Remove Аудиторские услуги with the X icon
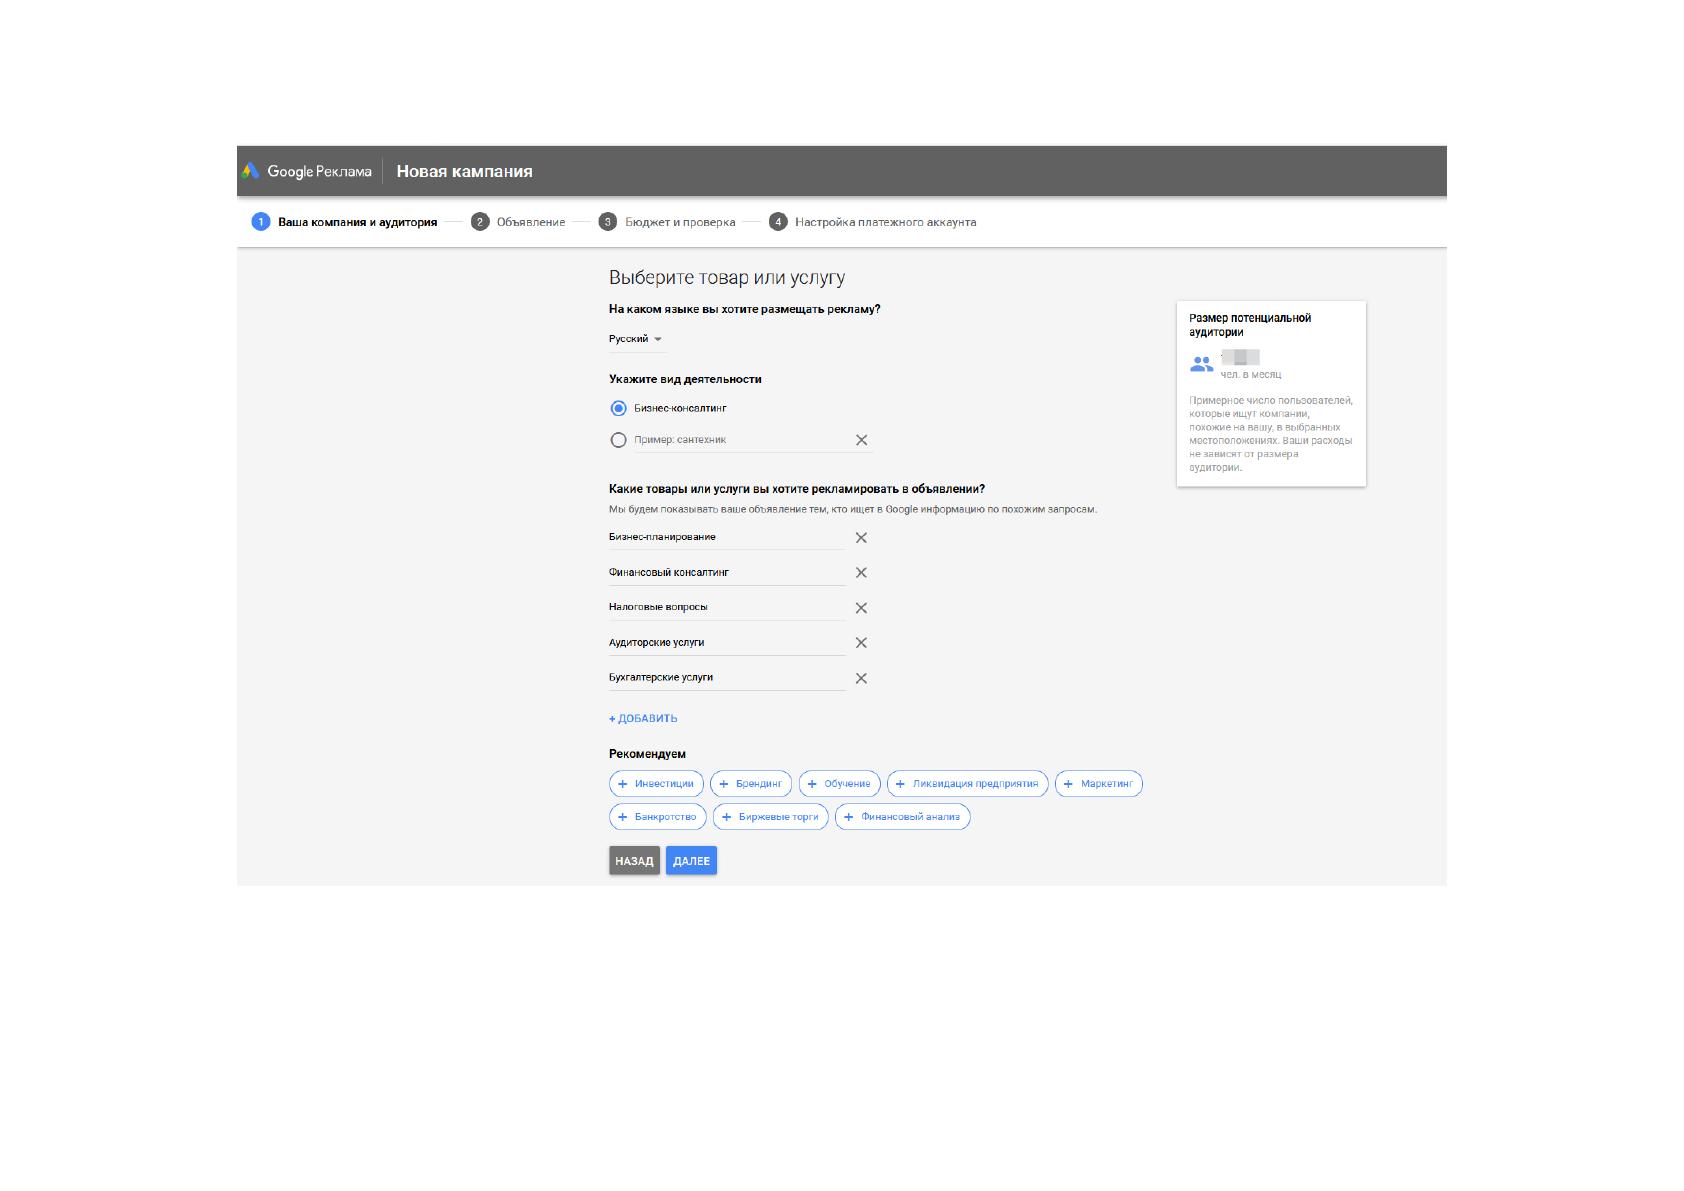This screenshot has height=1191, width=1684. point(861,643)
